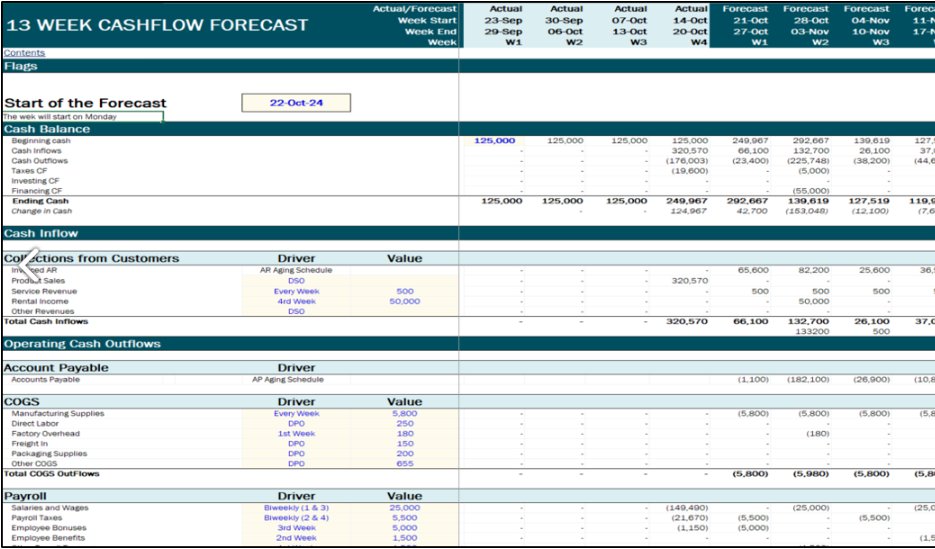Click the Service Revenue 'Every Week' driver cell
This screenshot has width=935, height=549.
pos(296,291)
